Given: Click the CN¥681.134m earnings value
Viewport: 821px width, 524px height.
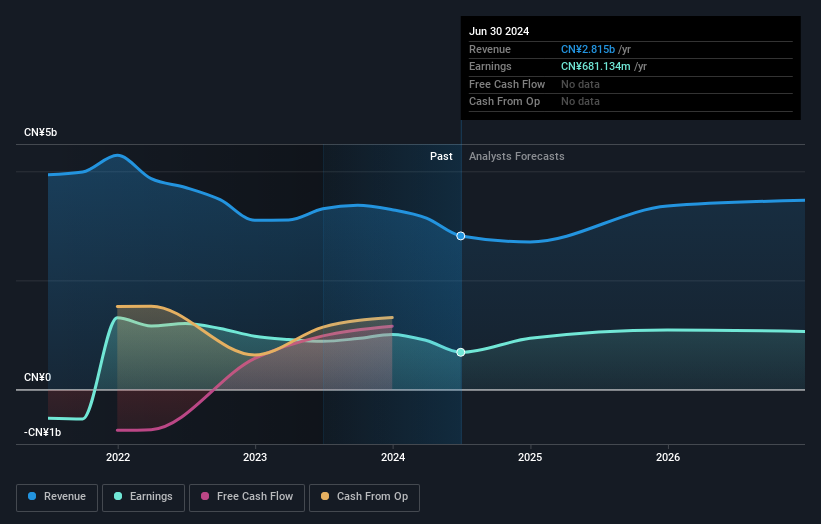Looking at the screenshot, I should tap(595, 66).
